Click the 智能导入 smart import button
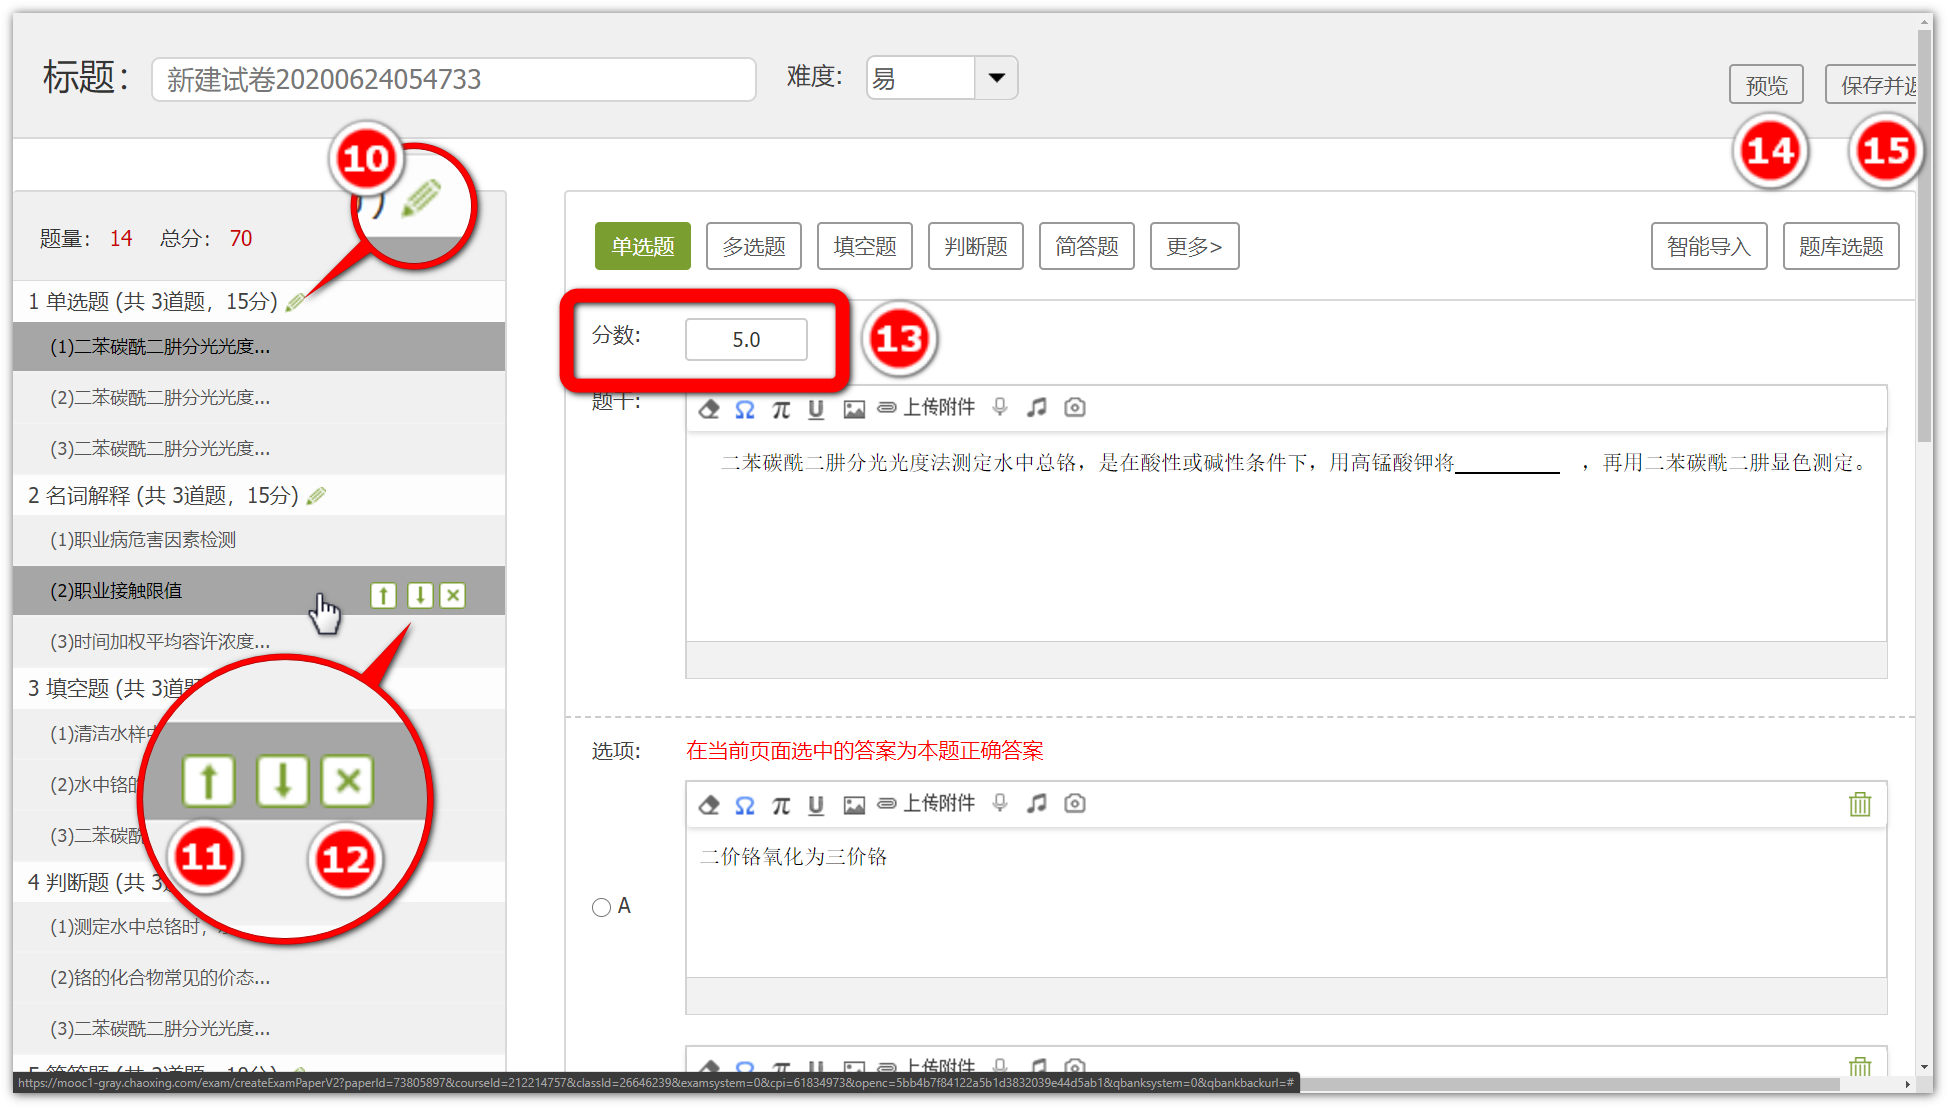1947x1107 pixels. [1708, 246]
